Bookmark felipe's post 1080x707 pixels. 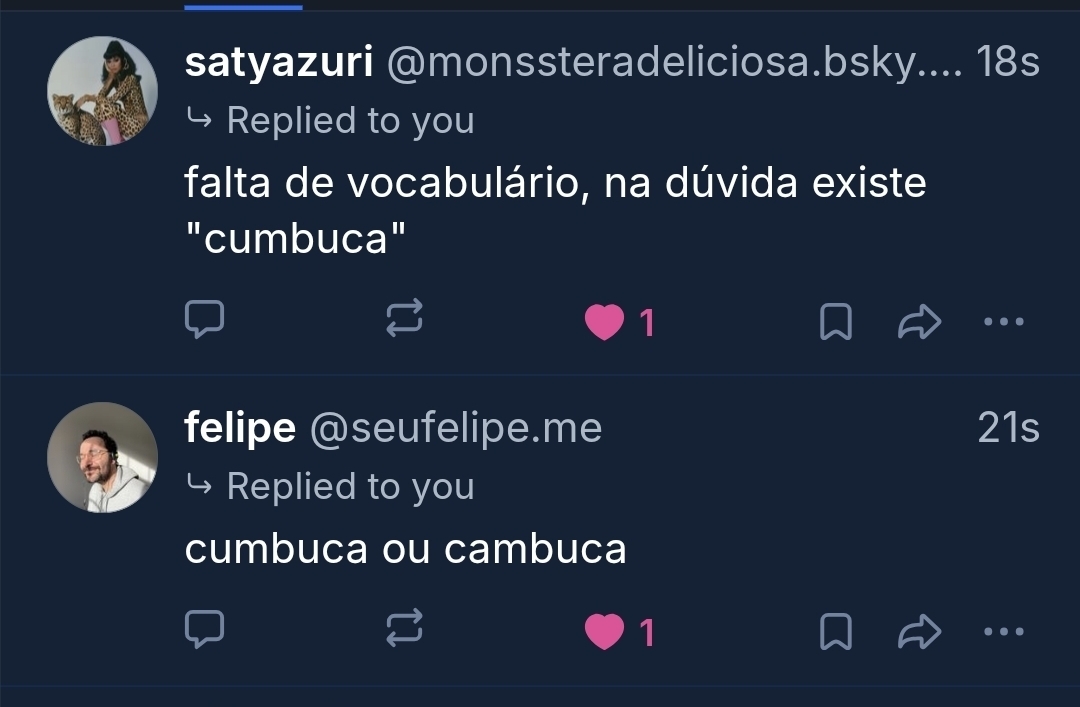pos(836,632)
